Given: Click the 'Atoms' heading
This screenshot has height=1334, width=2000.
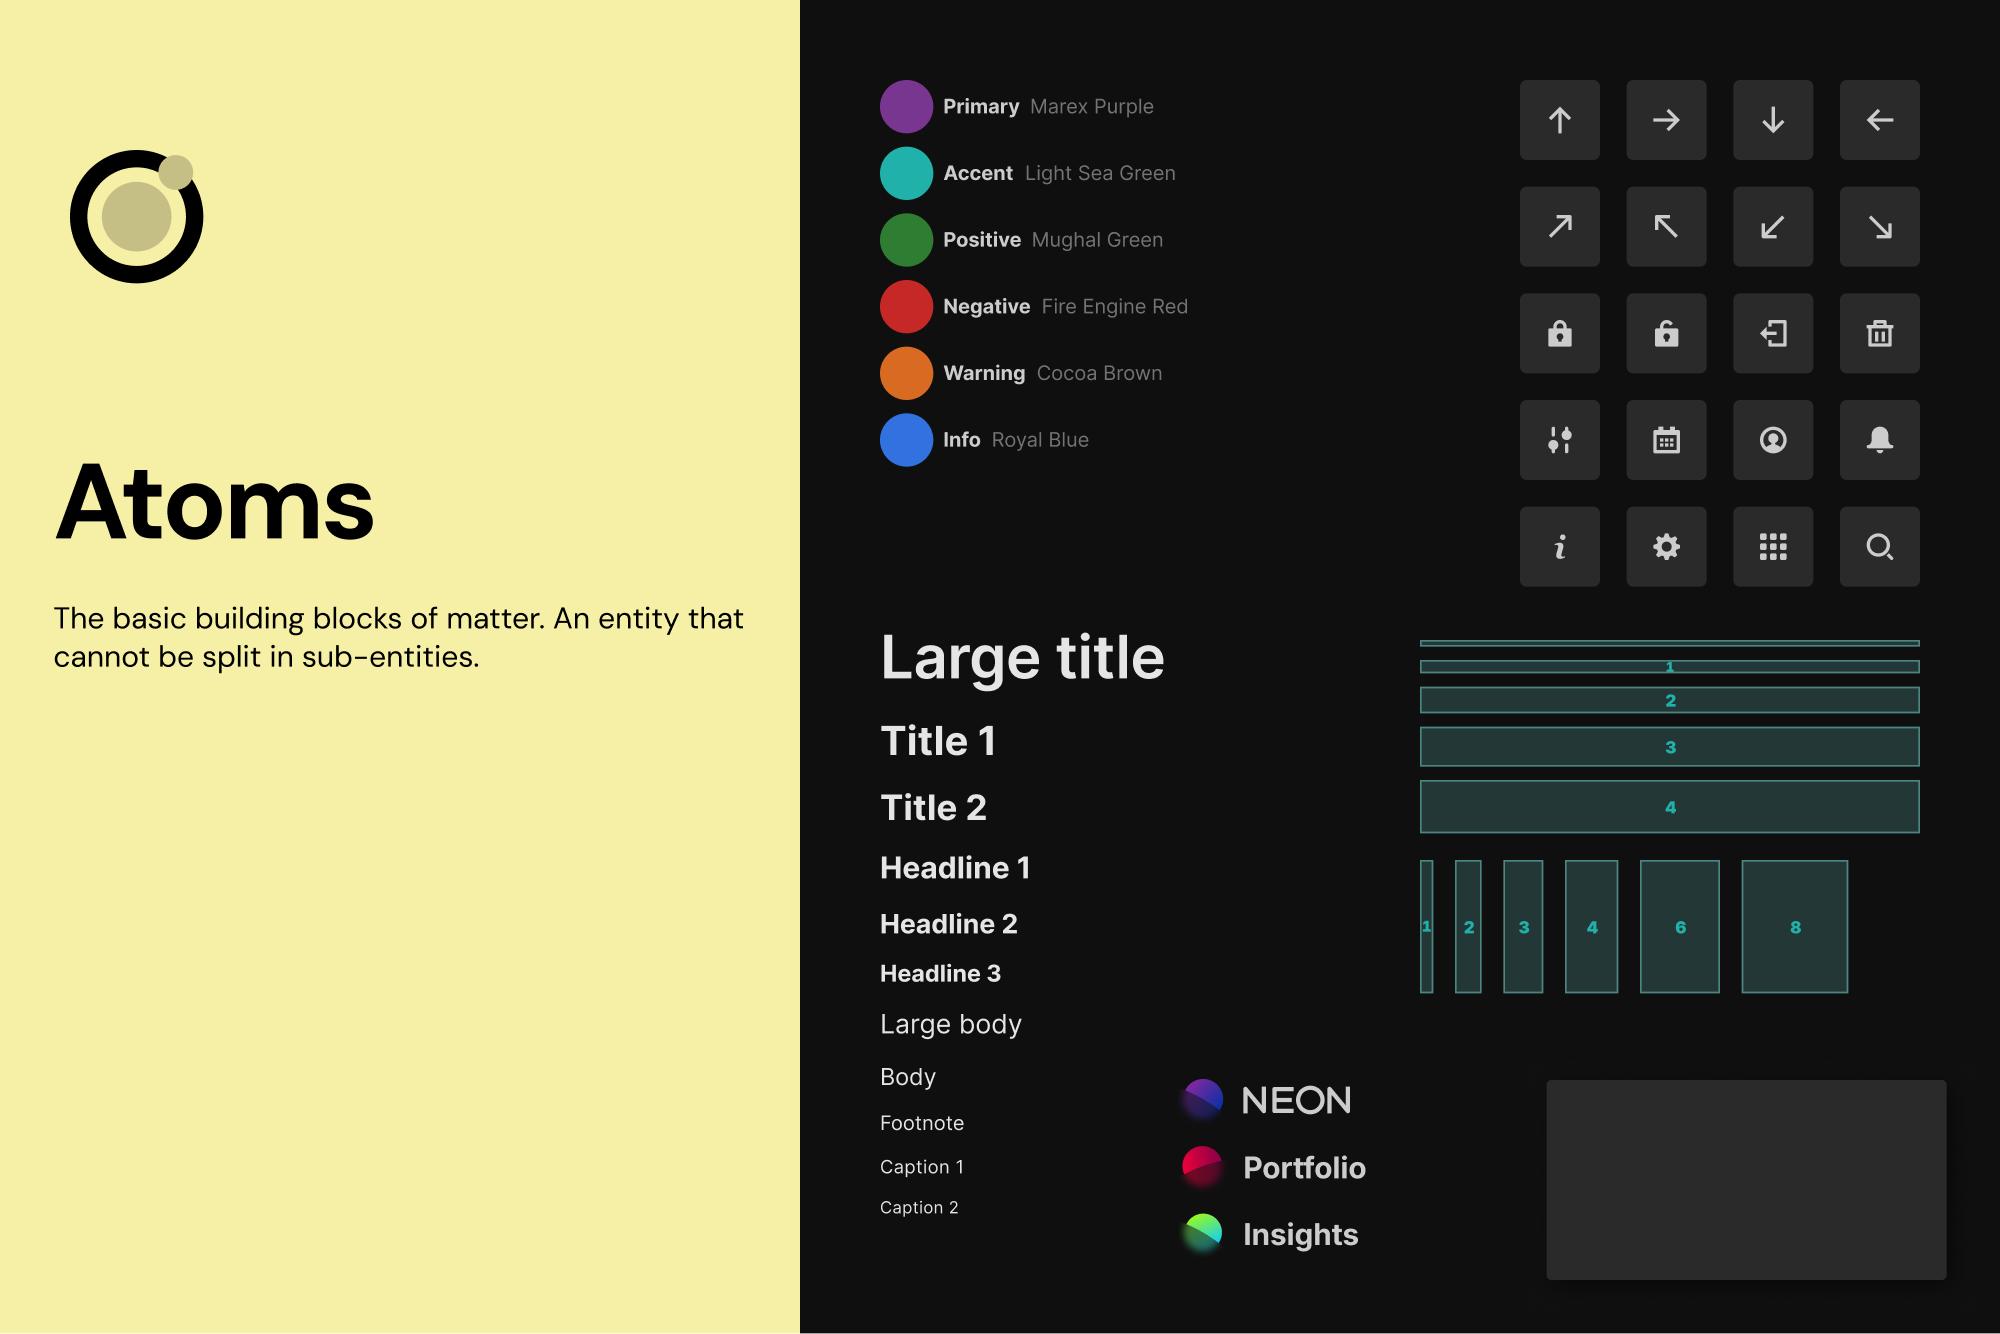Looking at the screenshot, I should [x=215, y=503].
